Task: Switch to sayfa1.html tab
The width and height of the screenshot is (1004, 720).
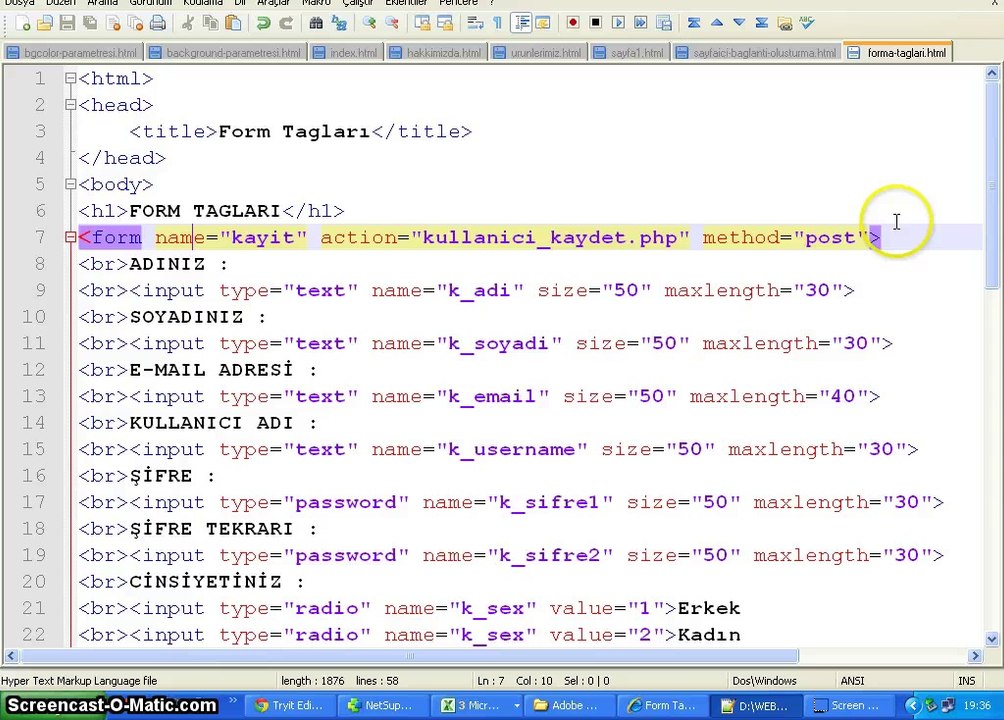Action: point(629,53)
